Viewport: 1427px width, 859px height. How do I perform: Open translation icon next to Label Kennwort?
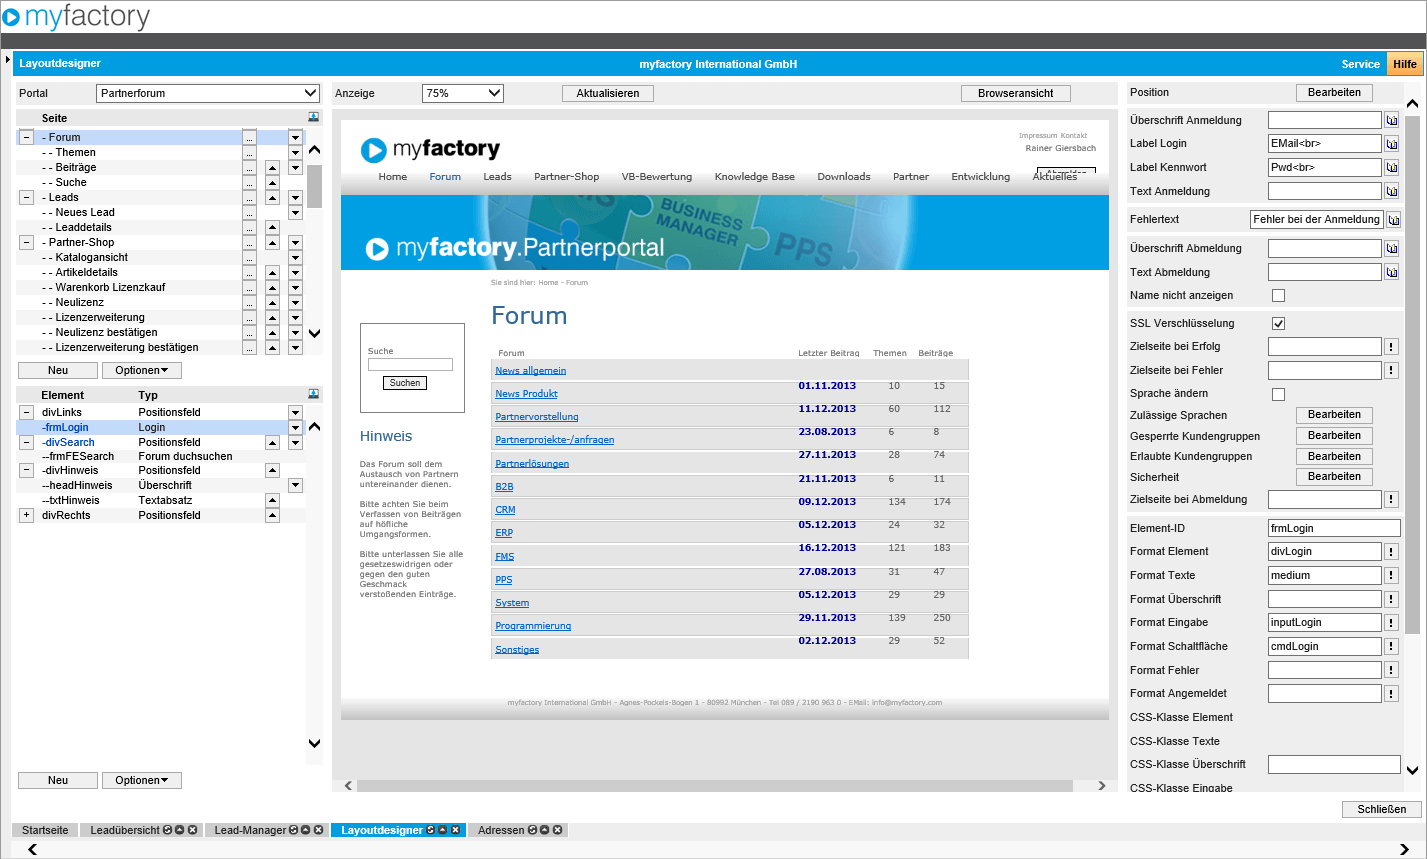coord(1391,168)
